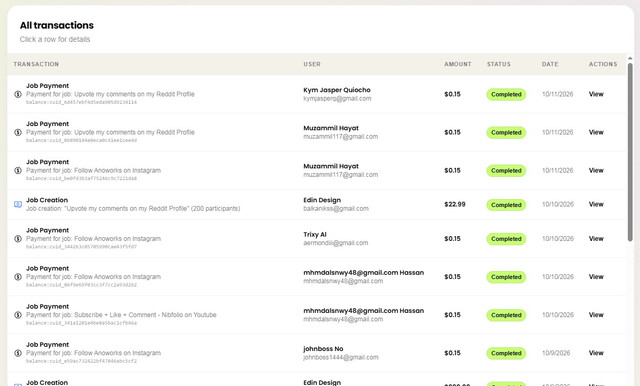Click user name 'Trixy AI'
The width and height of the screenshot is (640, 386).
click(315, 235)
